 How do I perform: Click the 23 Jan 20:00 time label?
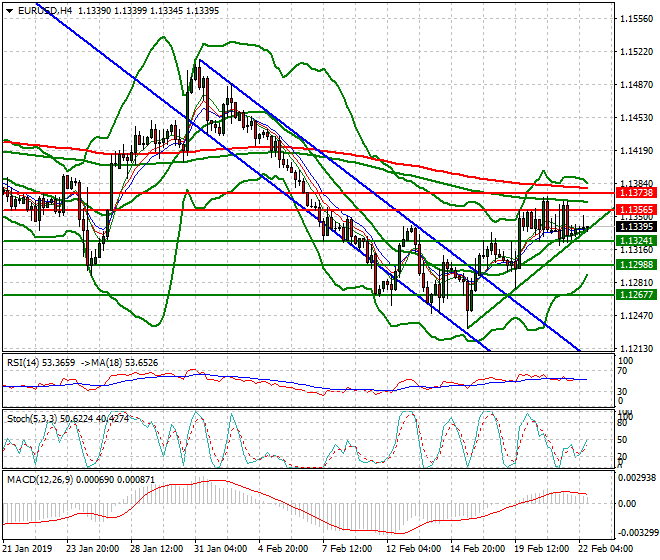93,549
